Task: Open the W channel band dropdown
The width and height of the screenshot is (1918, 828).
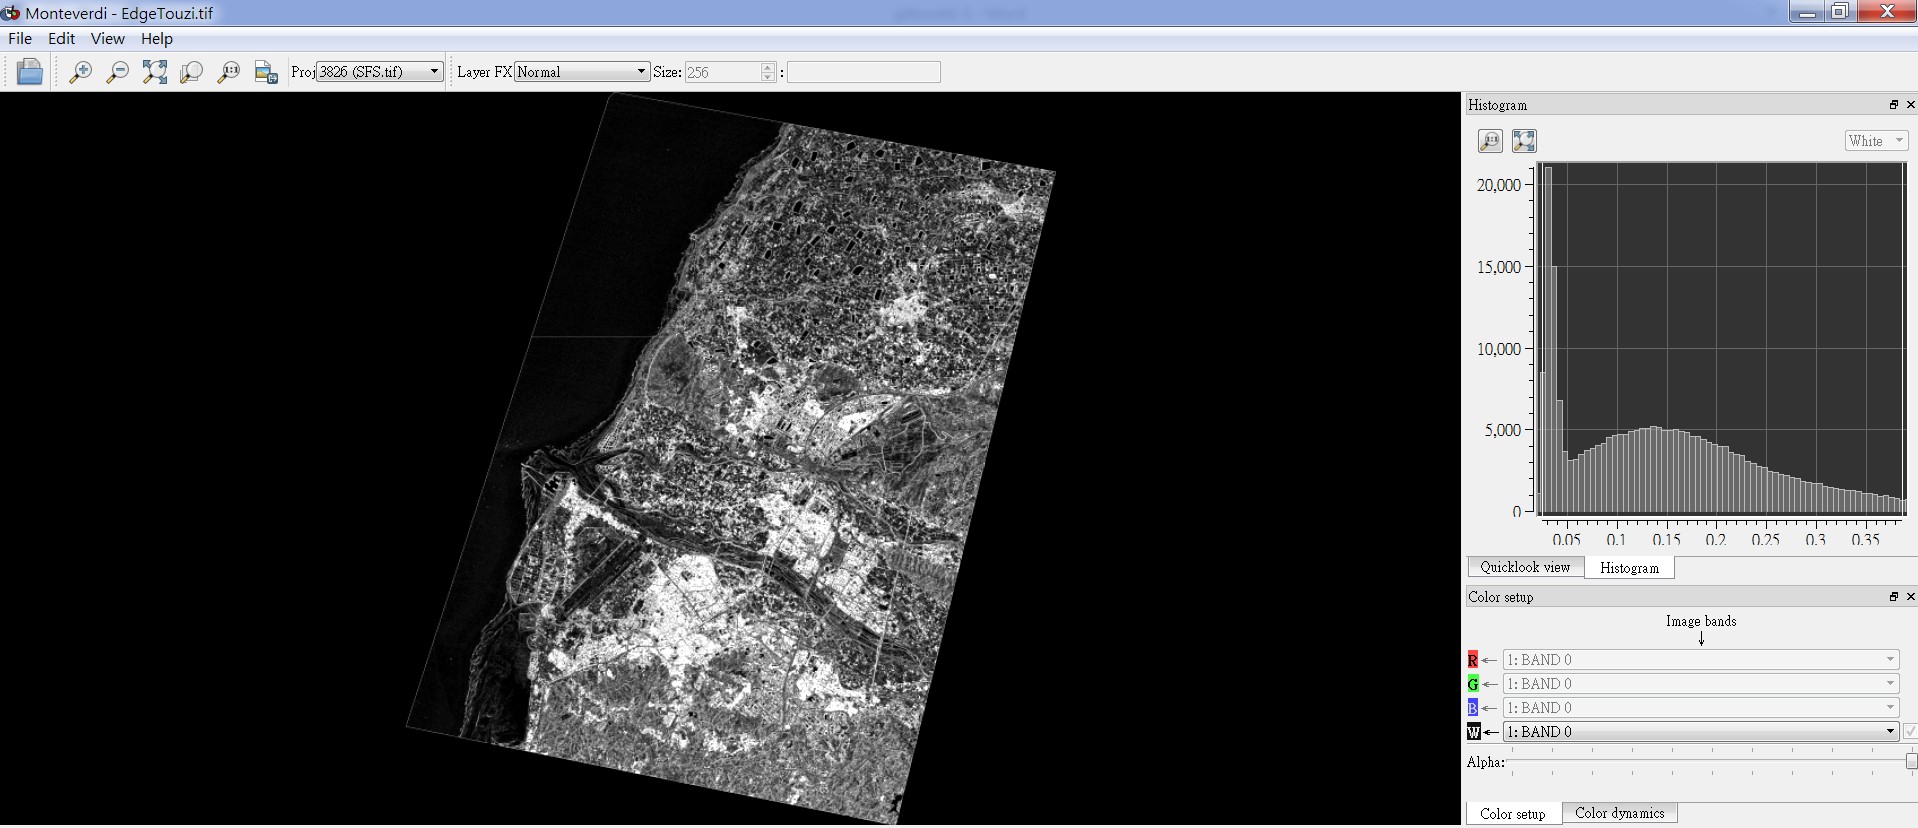Action: point(1700,732)
